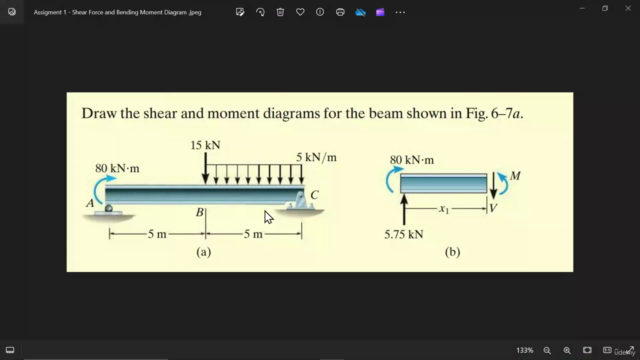Open the See more three-dots menu
This screenshot has height=360, width=640.
[400, 12]
